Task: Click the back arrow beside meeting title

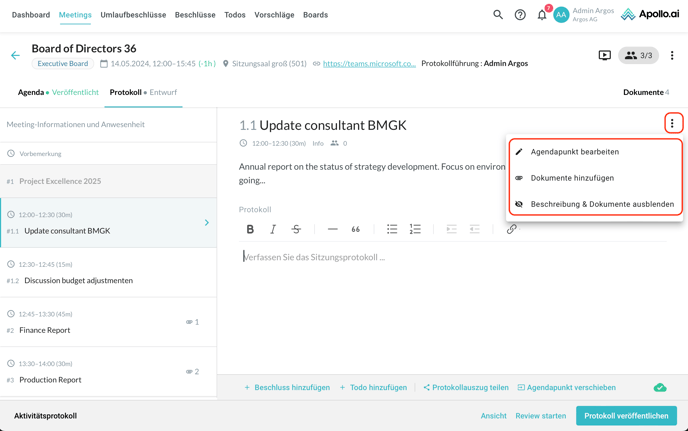Action: pos(15,56)
